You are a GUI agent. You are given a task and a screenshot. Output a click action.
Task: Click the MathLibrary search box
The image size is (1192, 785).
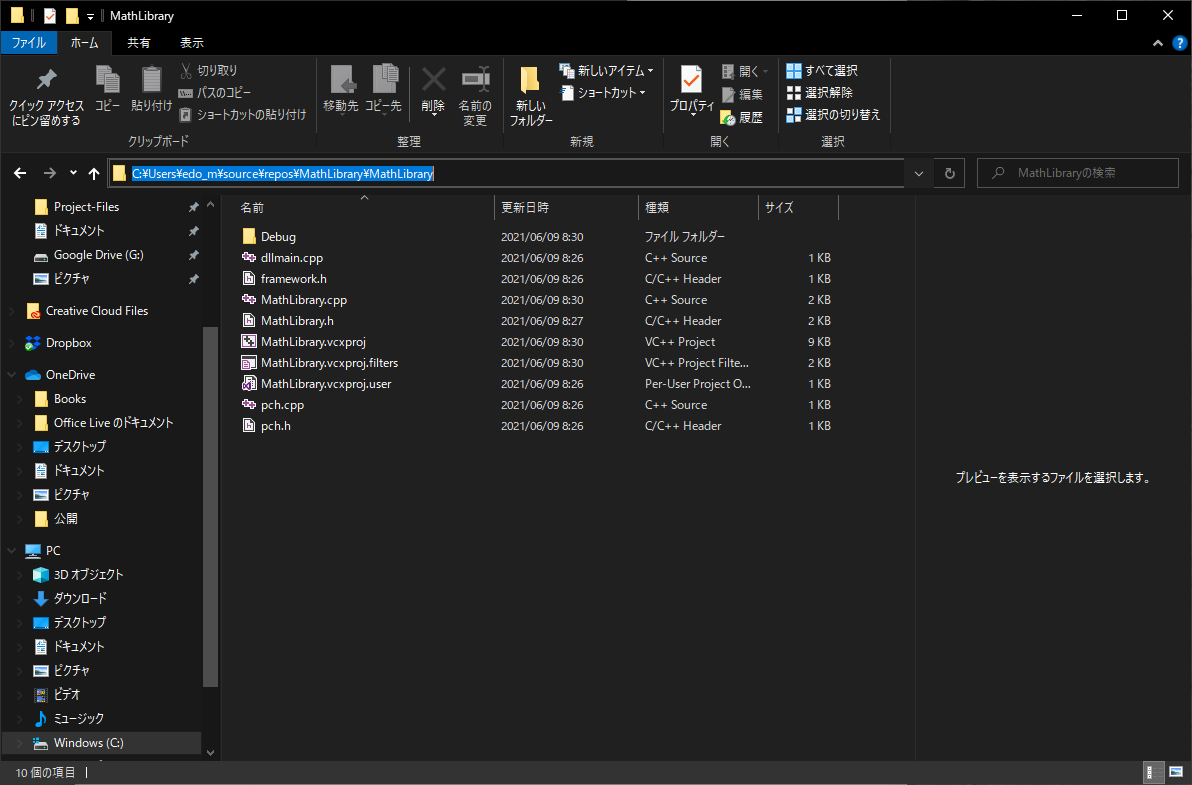[1077, 173]
